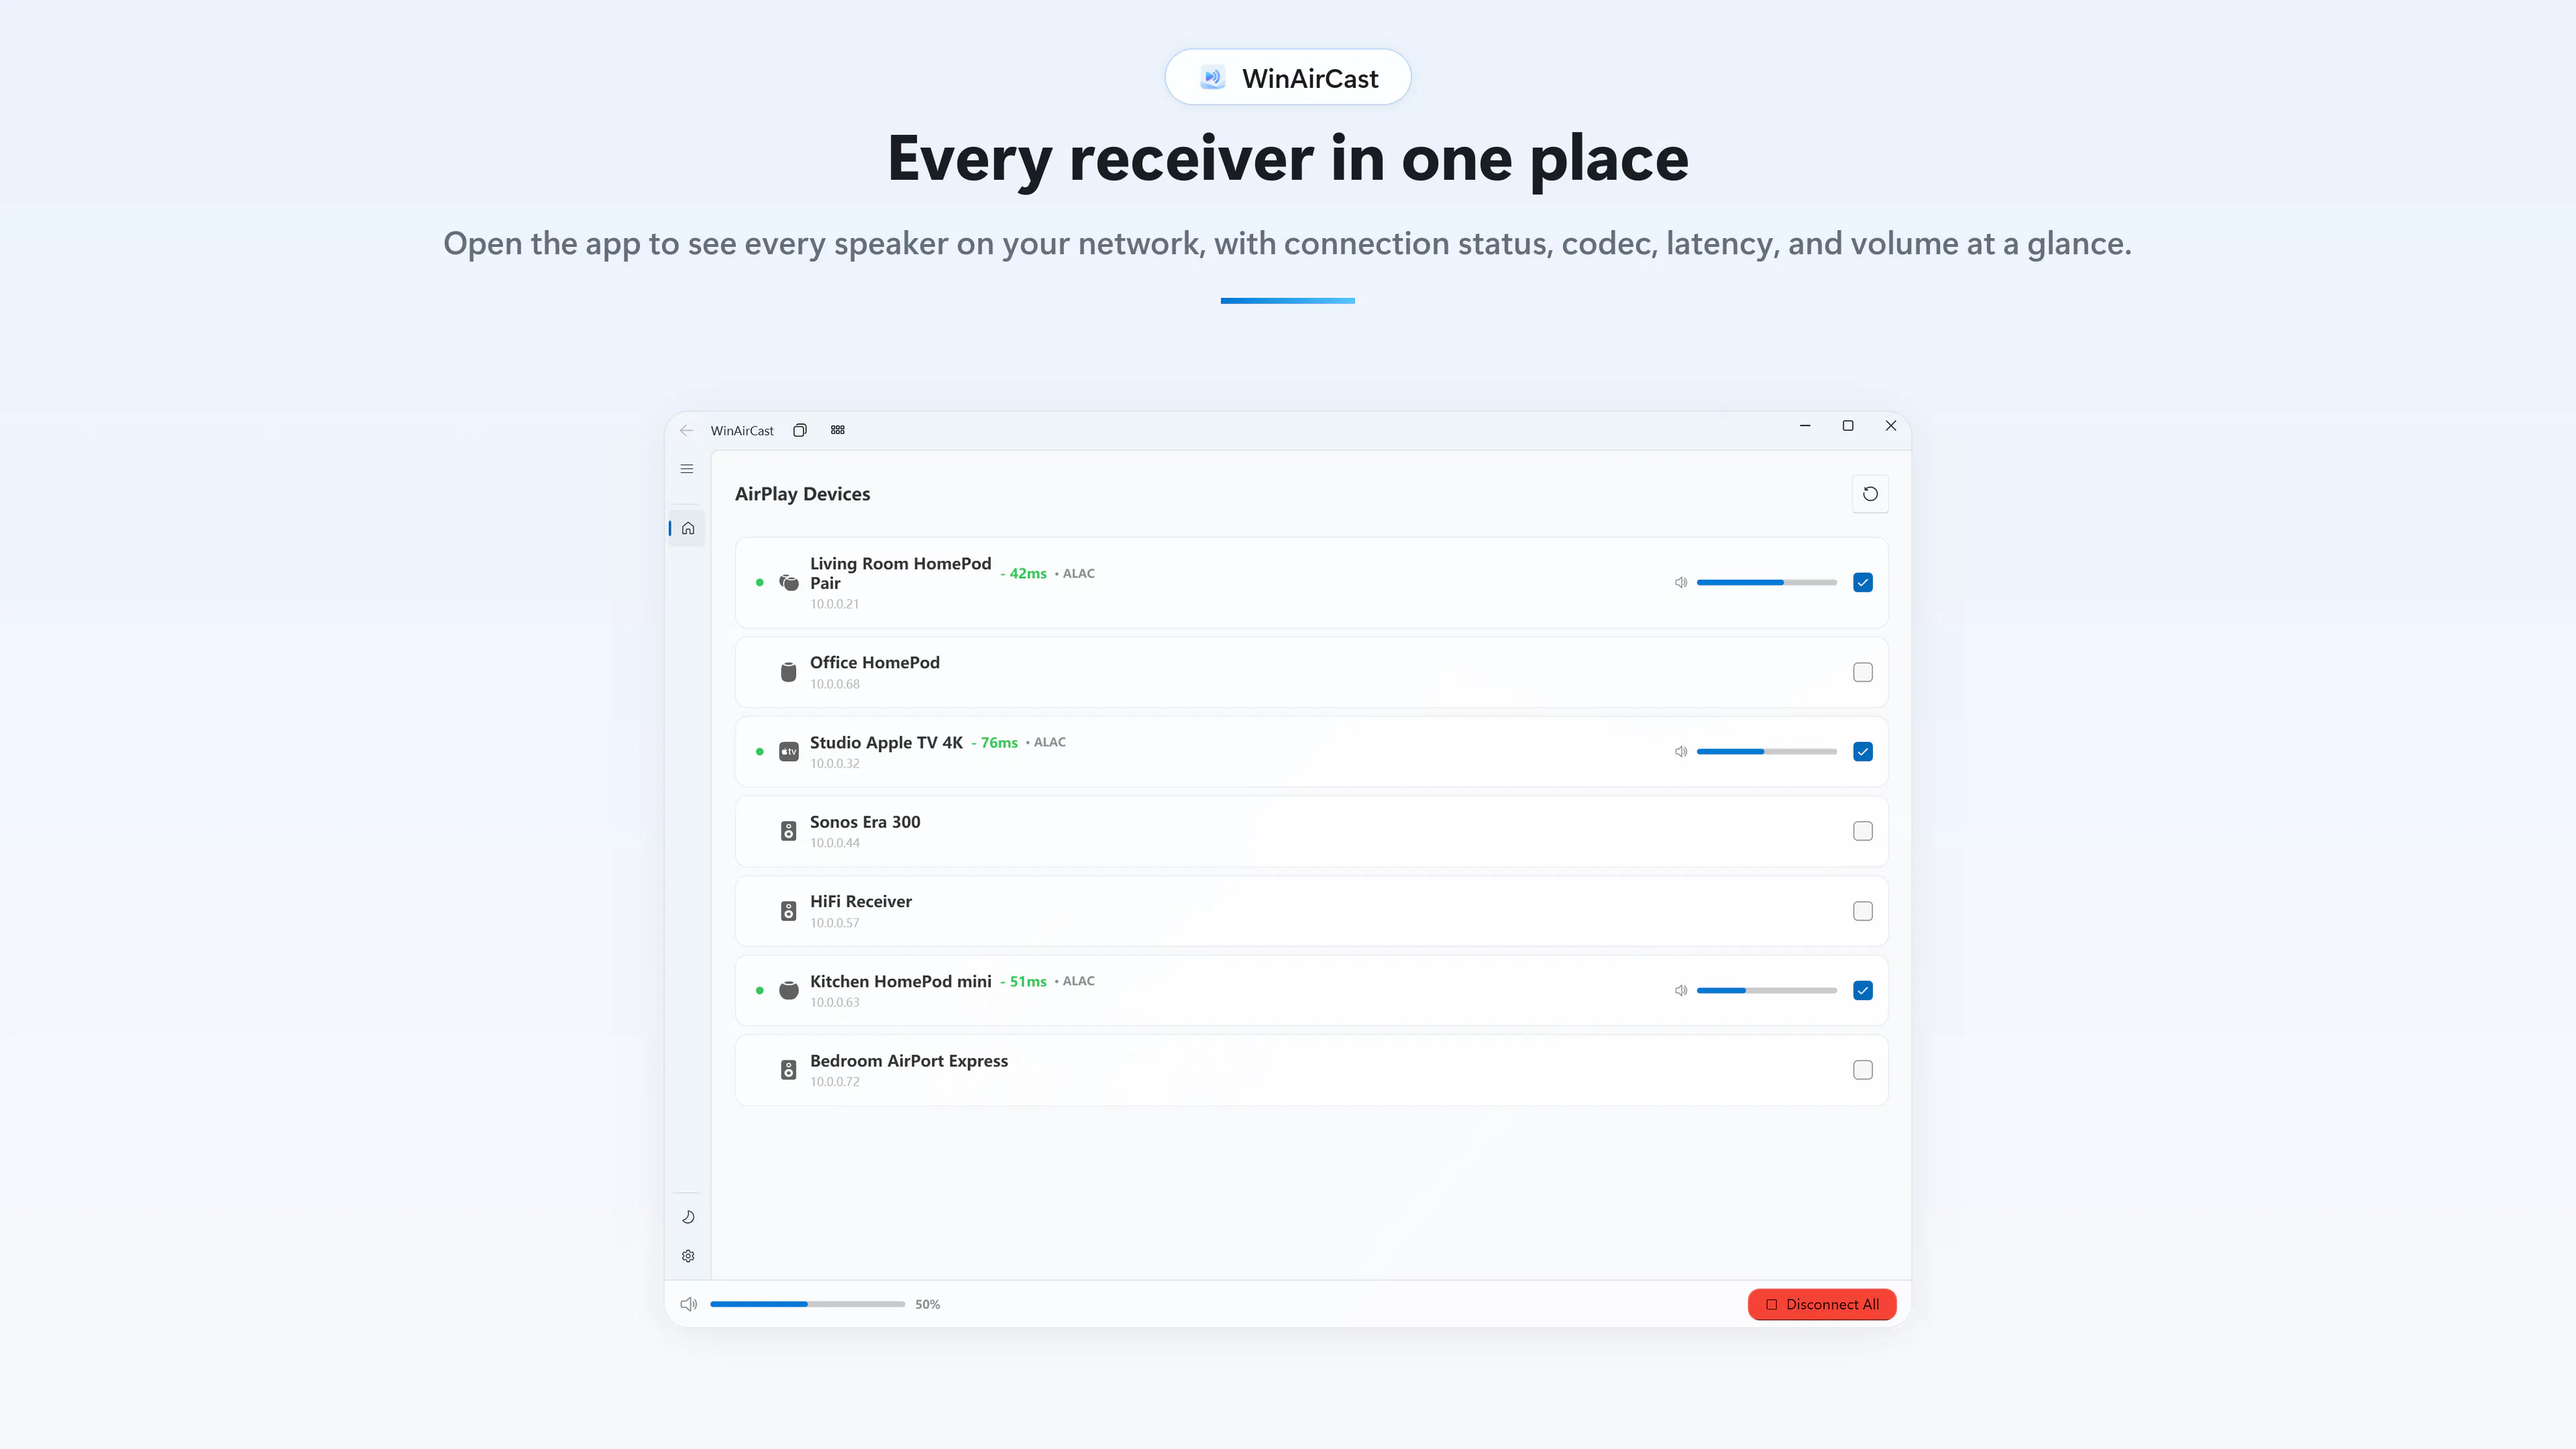Click the Office HomePod device icon
This screenshot has height=1449, width=2576.
[x=789, y=672]
